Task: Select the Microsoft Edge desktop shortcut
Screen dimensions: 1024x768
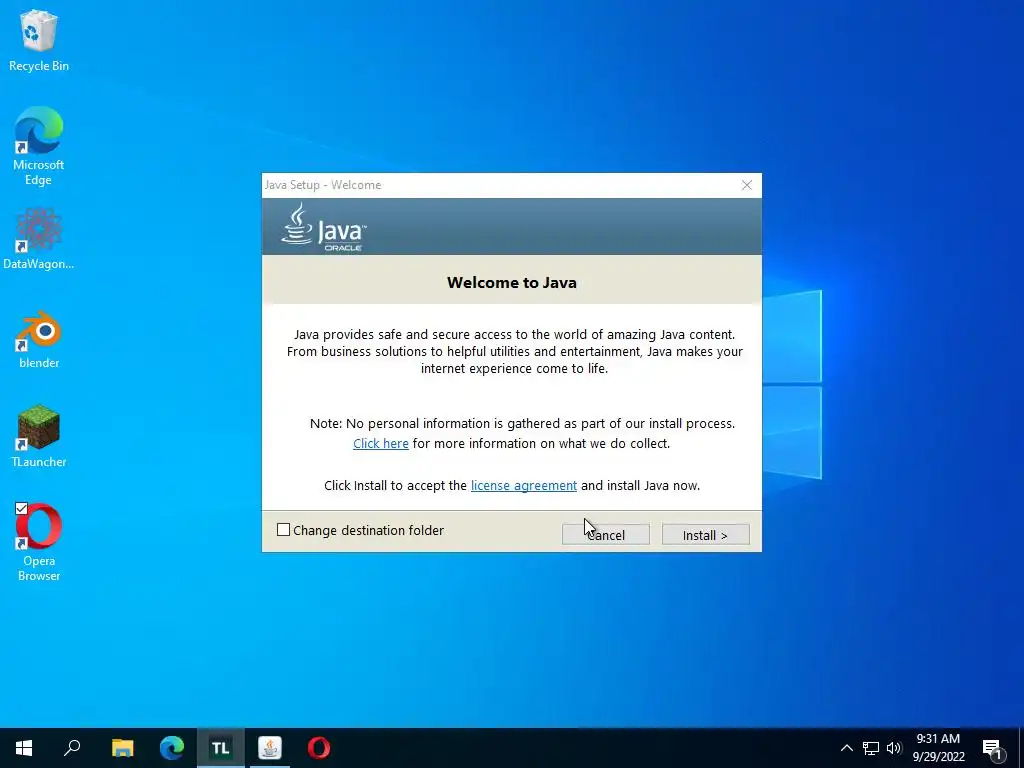Action: (39, 146)
